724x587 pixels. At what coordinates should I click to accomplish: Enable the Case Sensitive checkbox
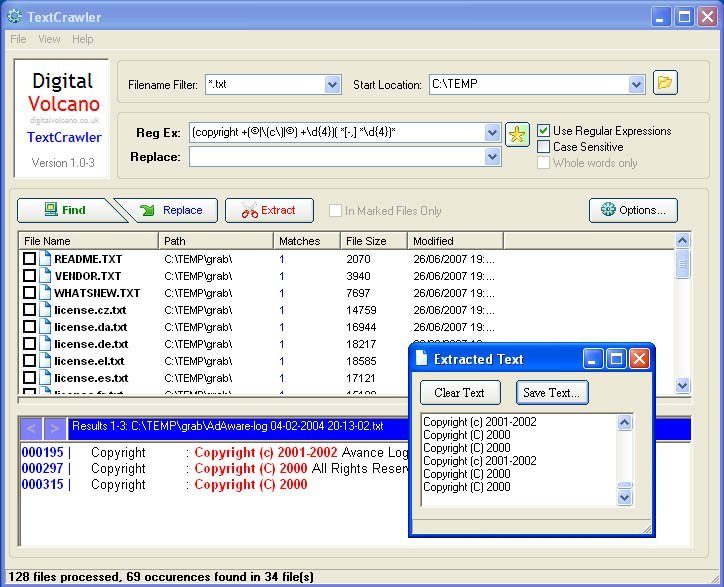click(x=543, y=147)
